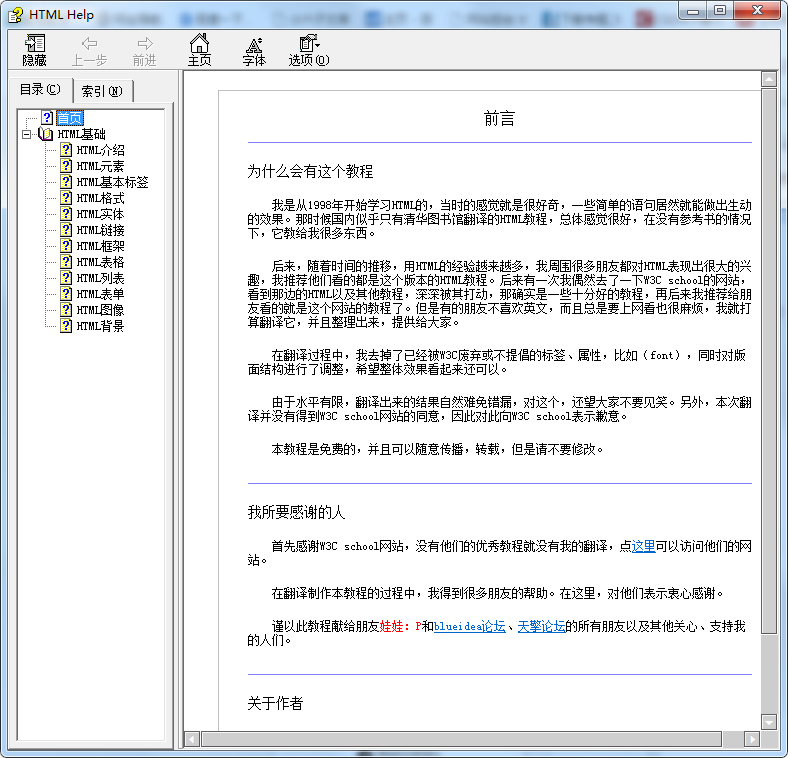Screen dimensions: 788x758
Task: Click the vertical scrollbar up arrow
Action: coord(769,79)
